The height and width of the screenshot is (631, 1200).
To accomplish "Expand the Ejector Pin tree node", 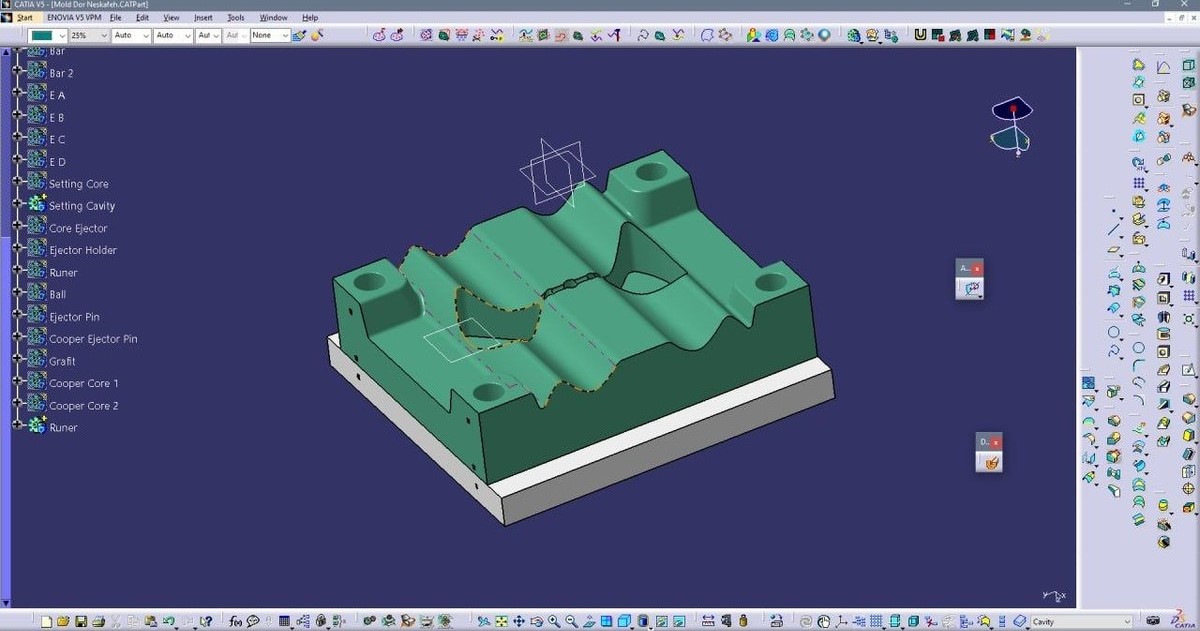I will (17, 317).
